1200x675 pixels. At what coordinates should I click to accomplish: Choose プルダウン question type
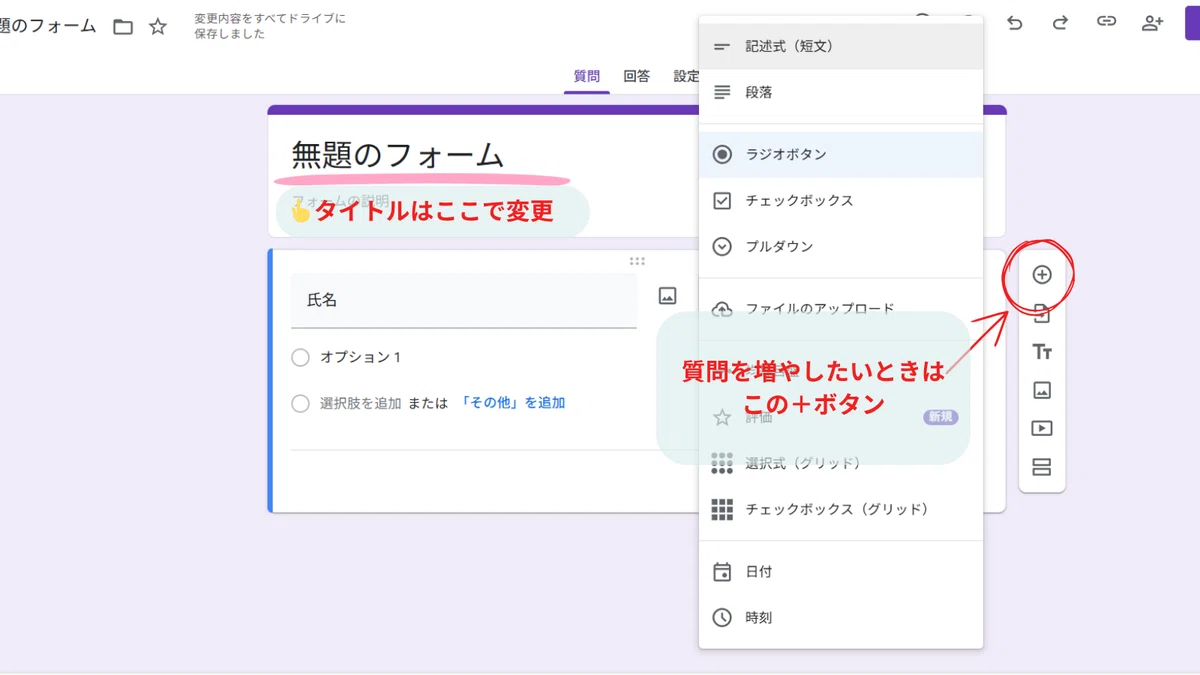coord(841,247)
